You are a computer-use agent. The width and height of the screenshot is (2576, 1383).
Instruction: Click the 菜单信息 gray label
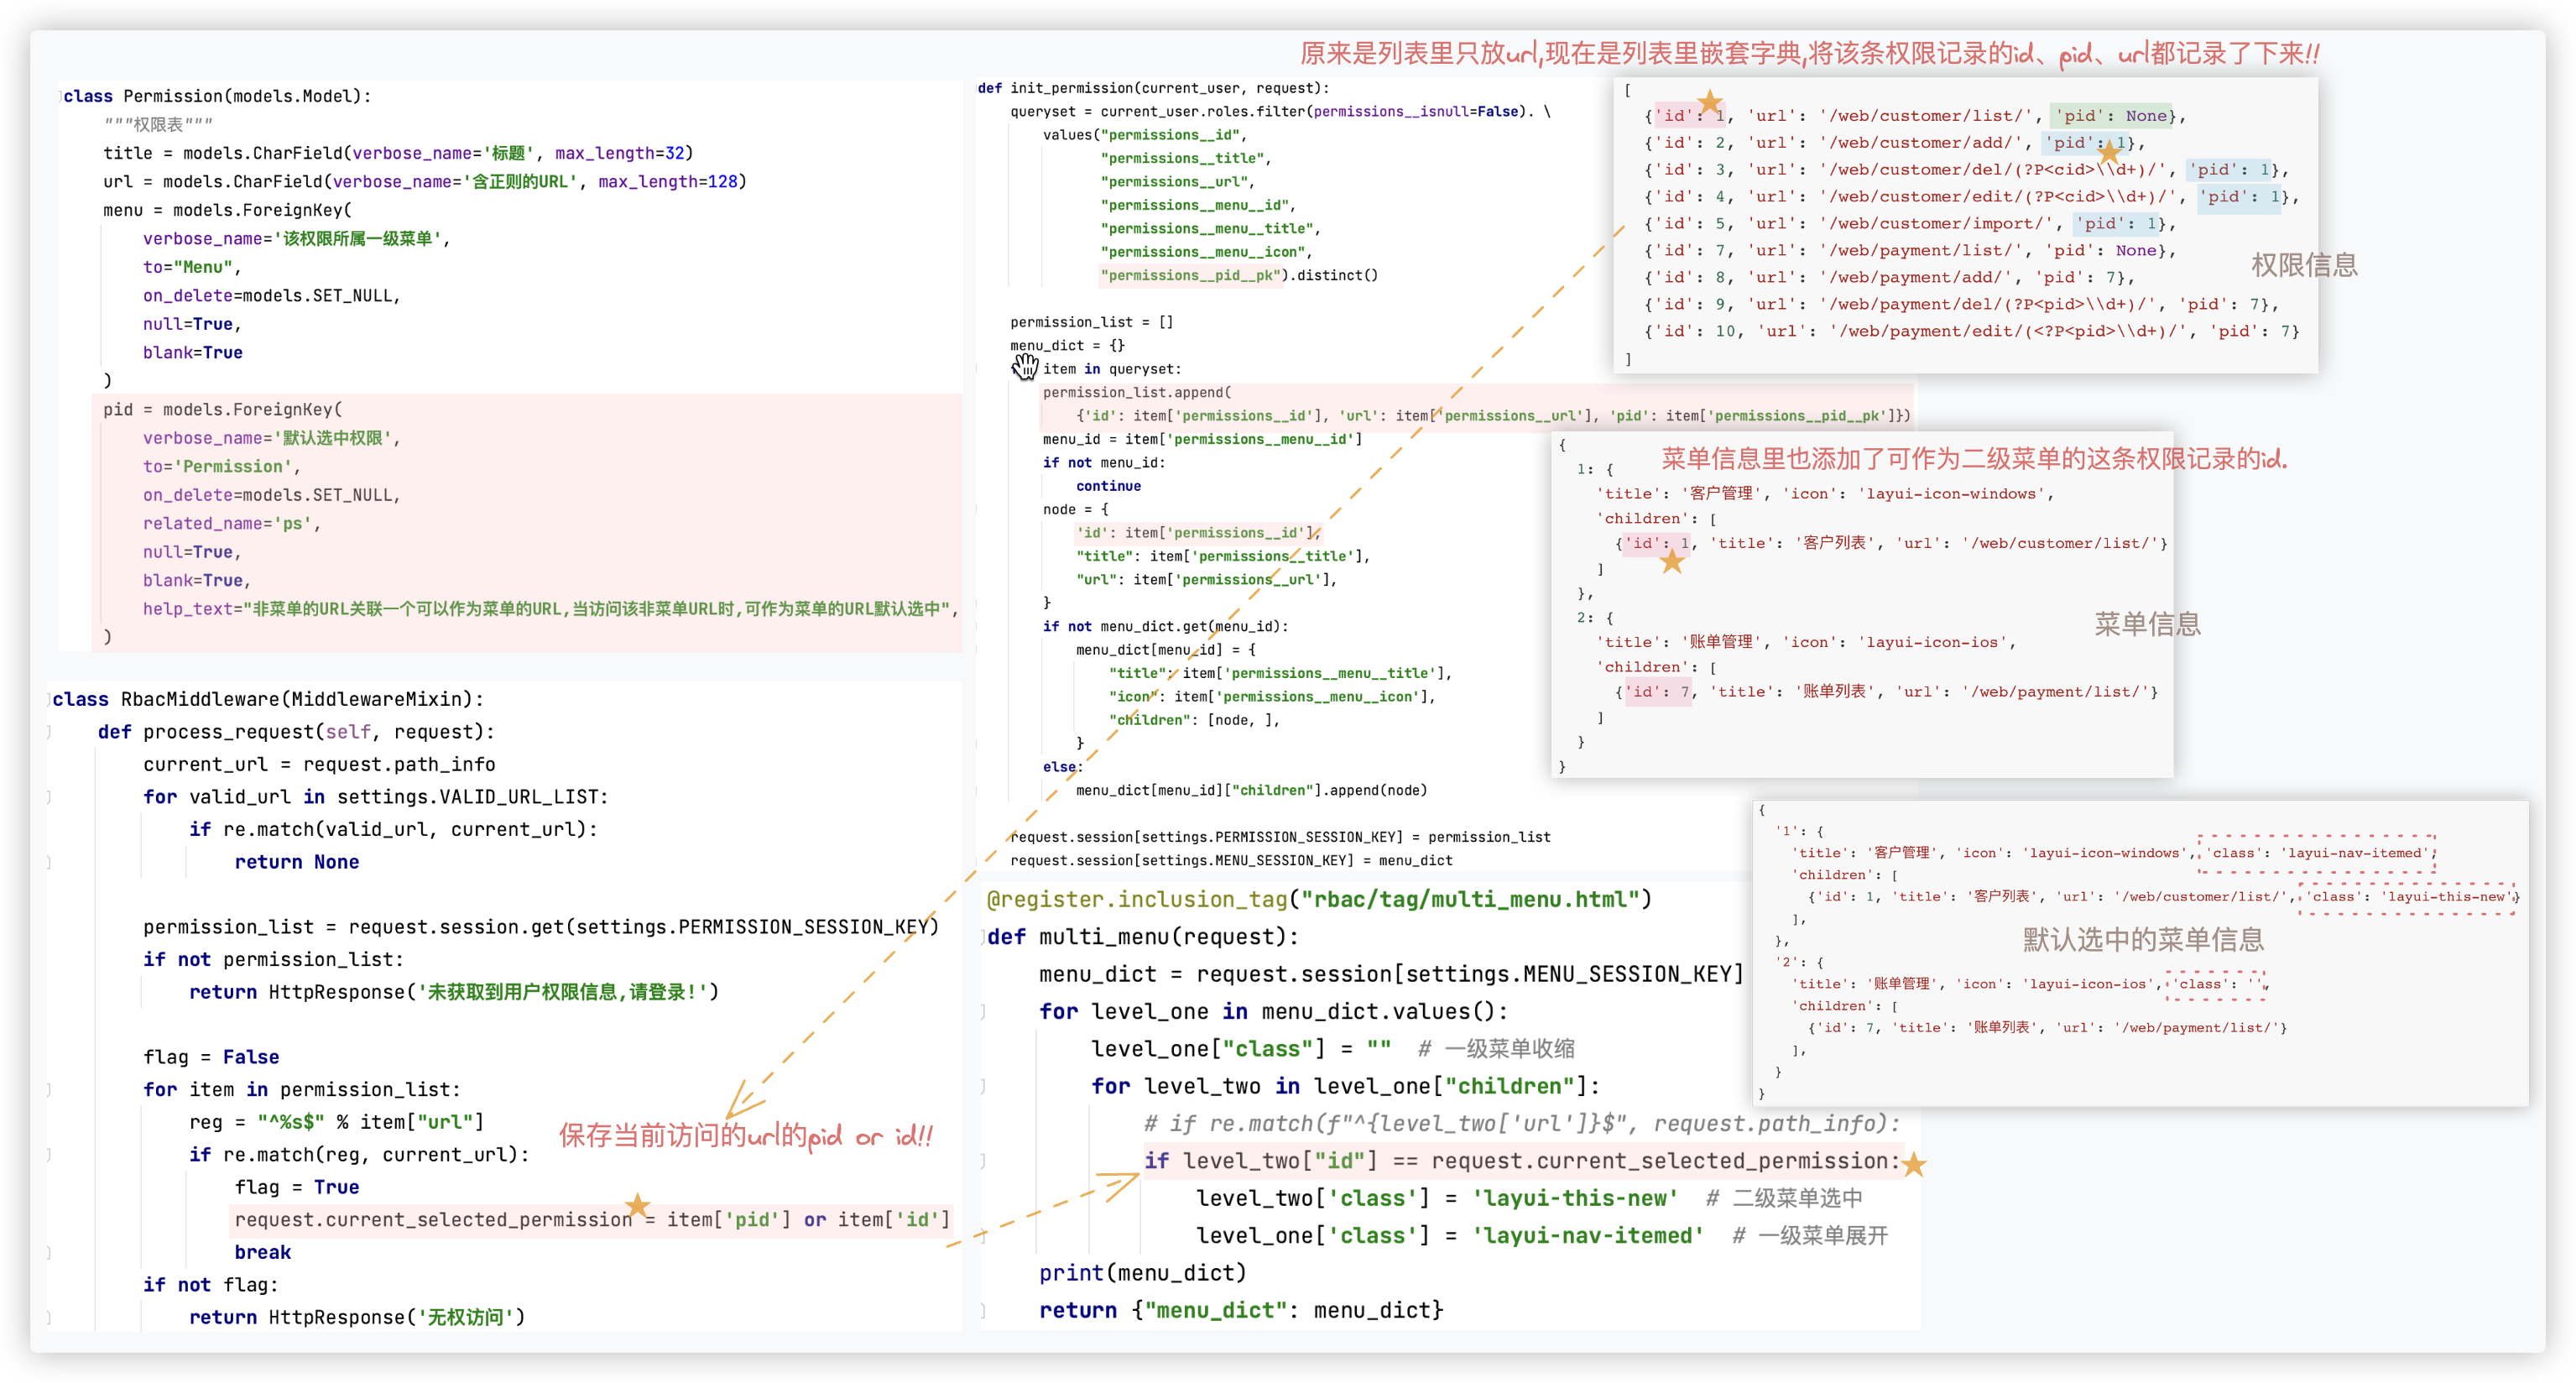(x=2147, y=624)
